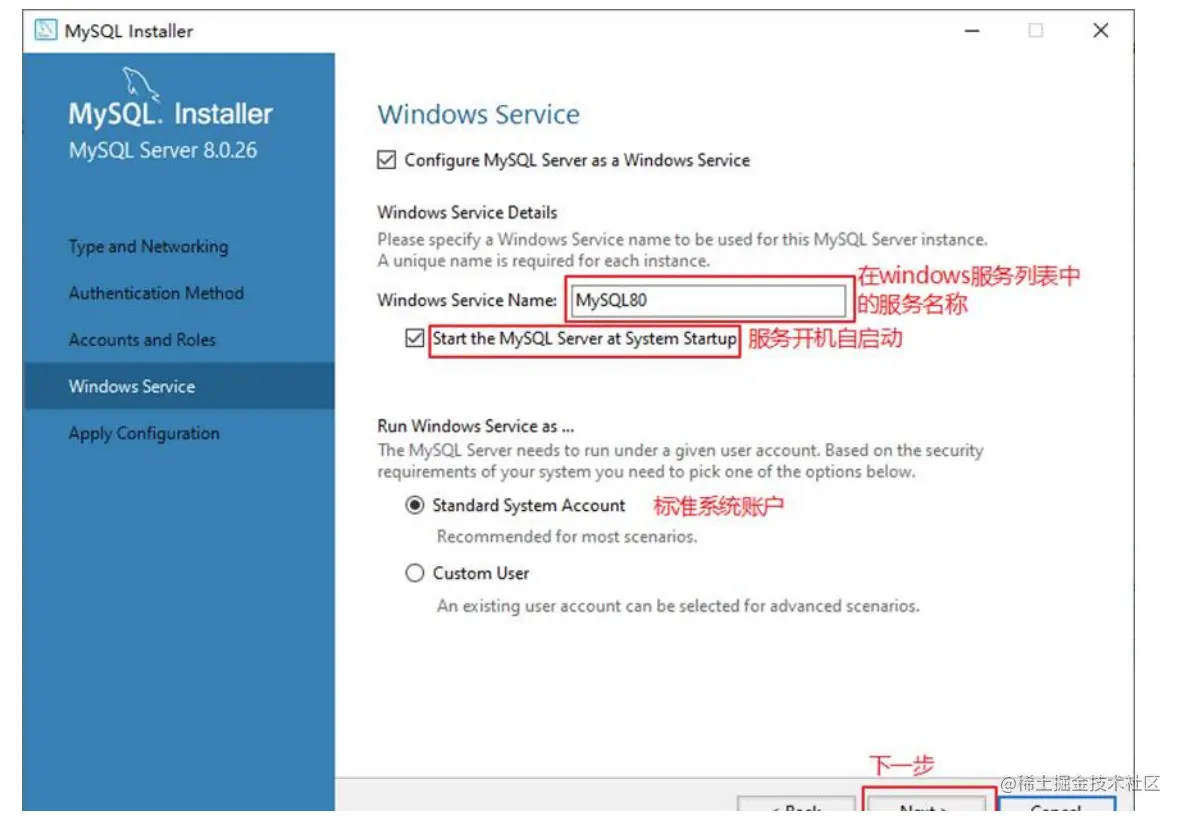Click the Cancel button
Screen dimensions: 1183x816
point(1056,805)
